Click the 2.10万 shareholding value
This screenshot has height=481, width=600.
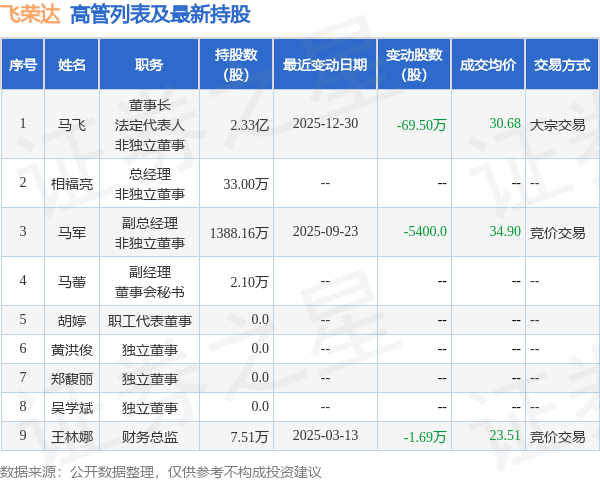tap(249, 282)
